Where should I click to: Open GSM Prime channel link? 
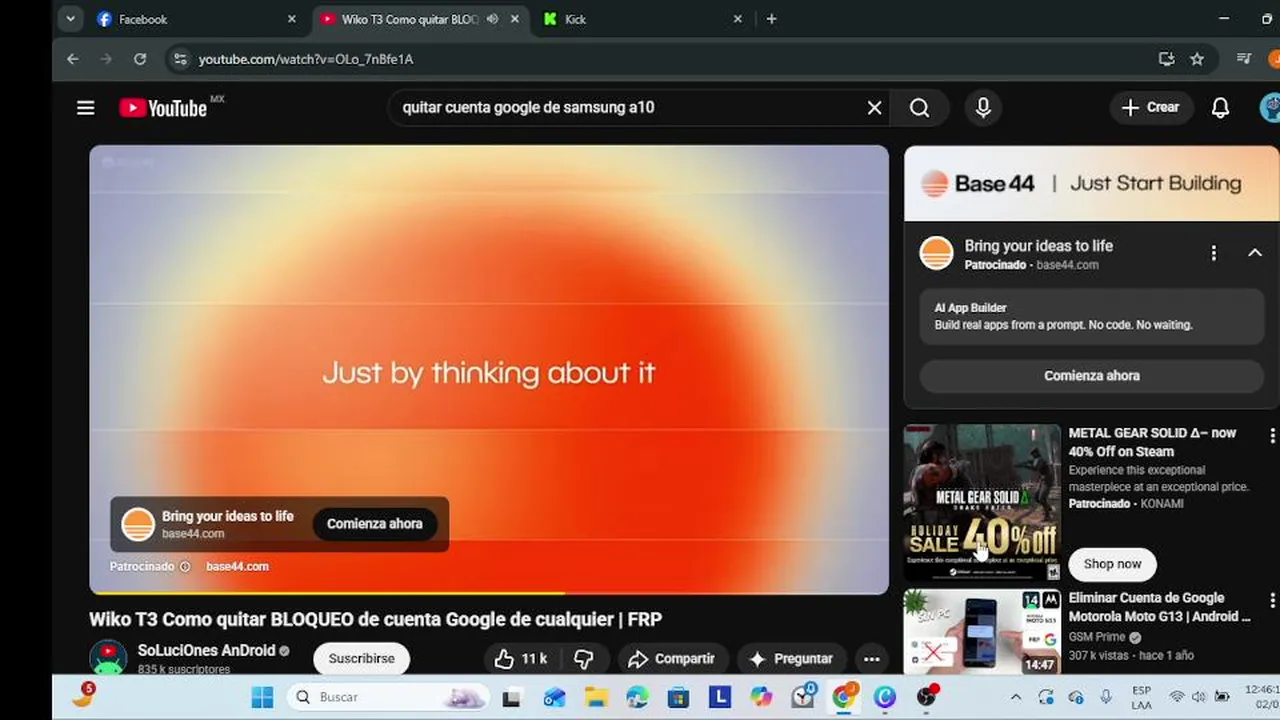tap(1097, 636)
